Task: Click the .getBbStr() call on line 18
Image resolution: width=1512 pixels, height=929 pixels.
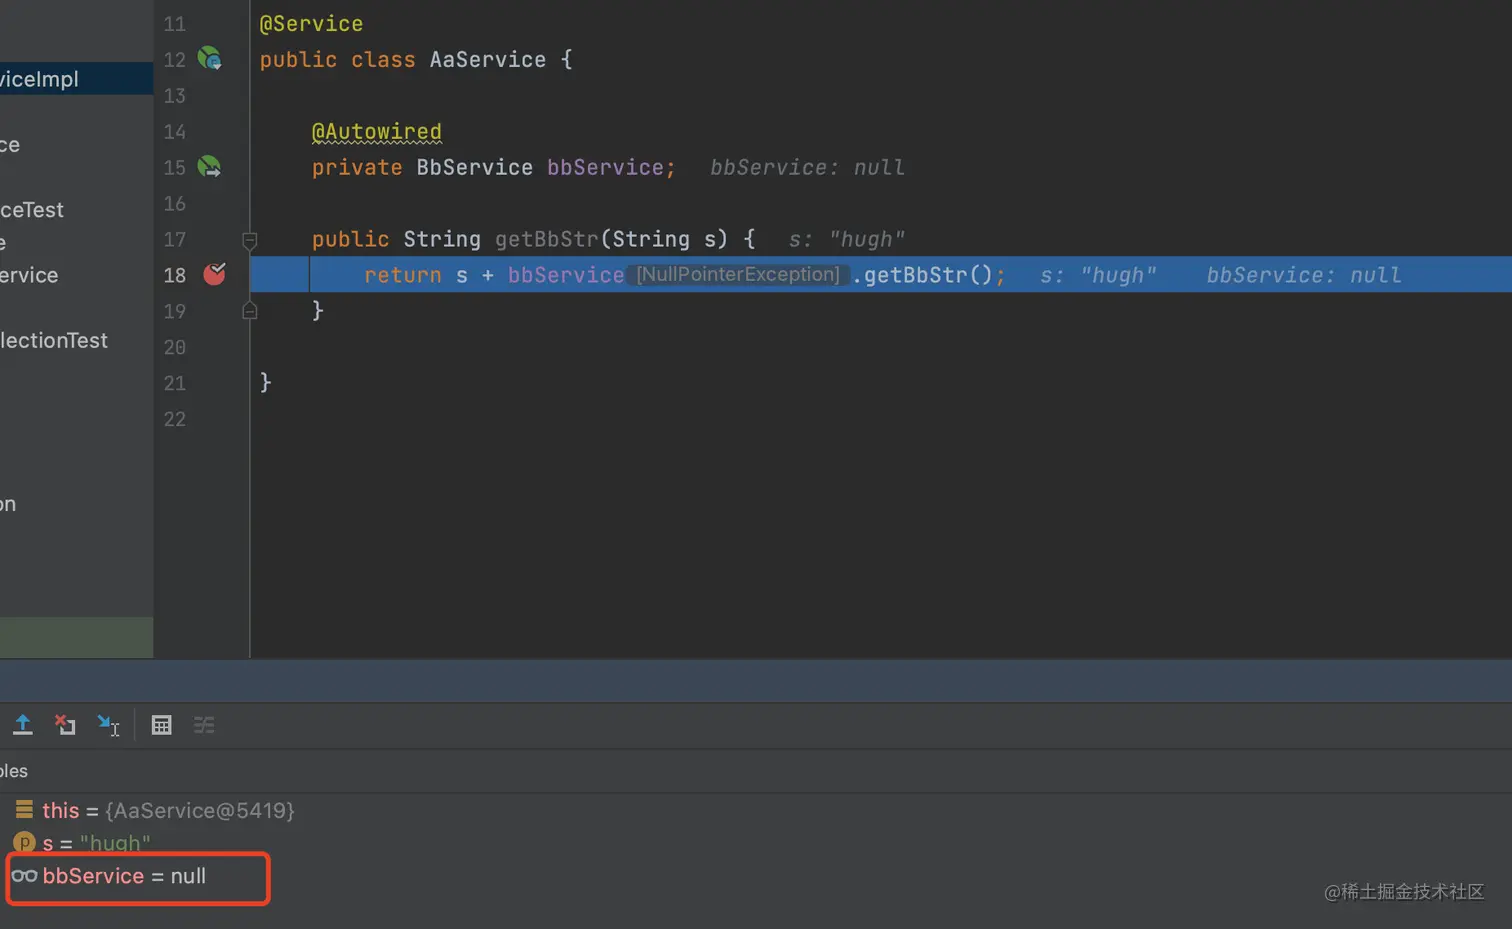Action: click(922, 275)
